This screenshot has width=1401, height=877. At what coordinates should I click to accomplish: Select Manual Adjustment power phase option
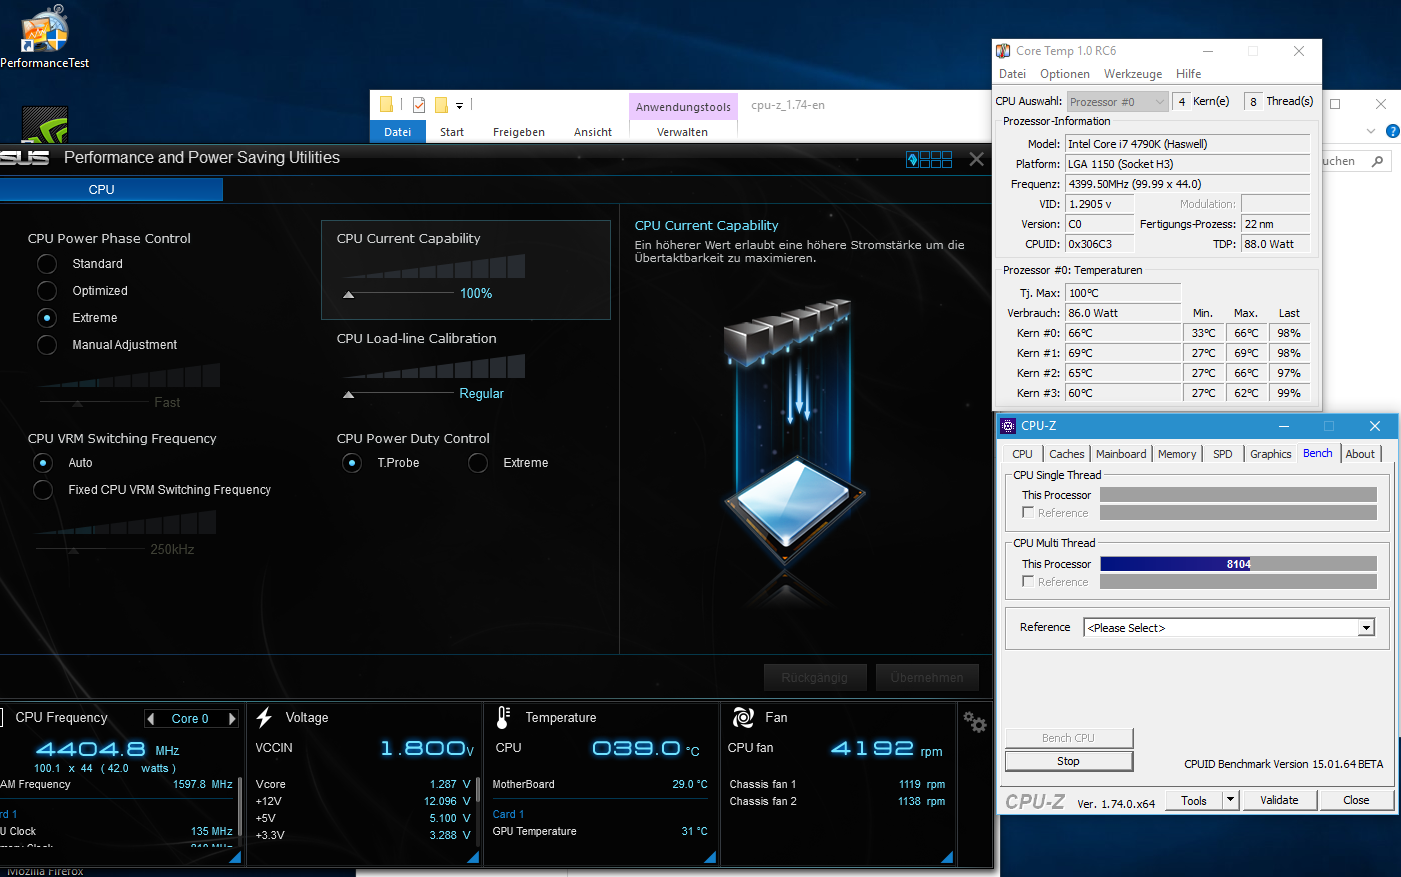coord(47,345)
